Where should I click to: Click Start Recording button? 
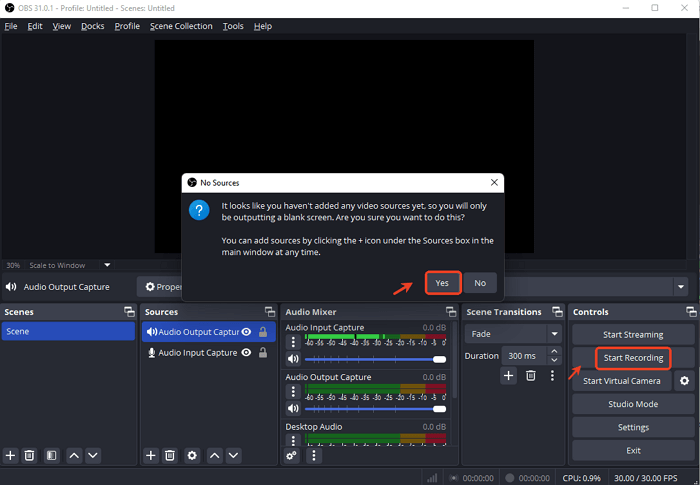633,358
